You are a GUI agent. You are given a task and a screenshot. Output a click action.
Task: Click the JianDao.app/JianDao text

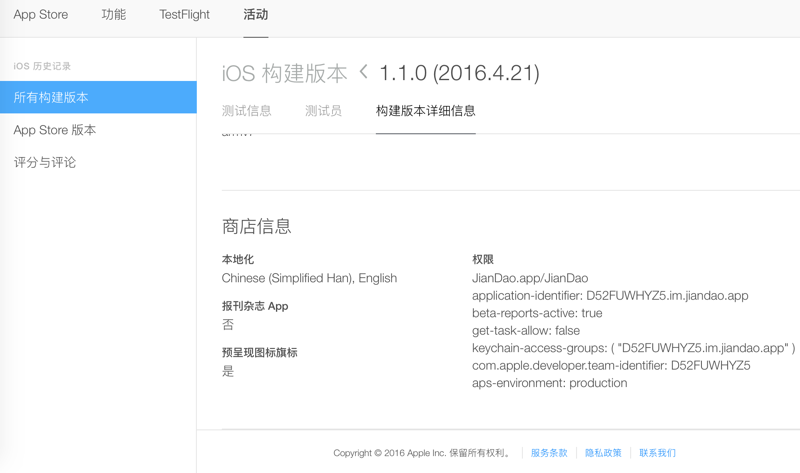point(530,278)
